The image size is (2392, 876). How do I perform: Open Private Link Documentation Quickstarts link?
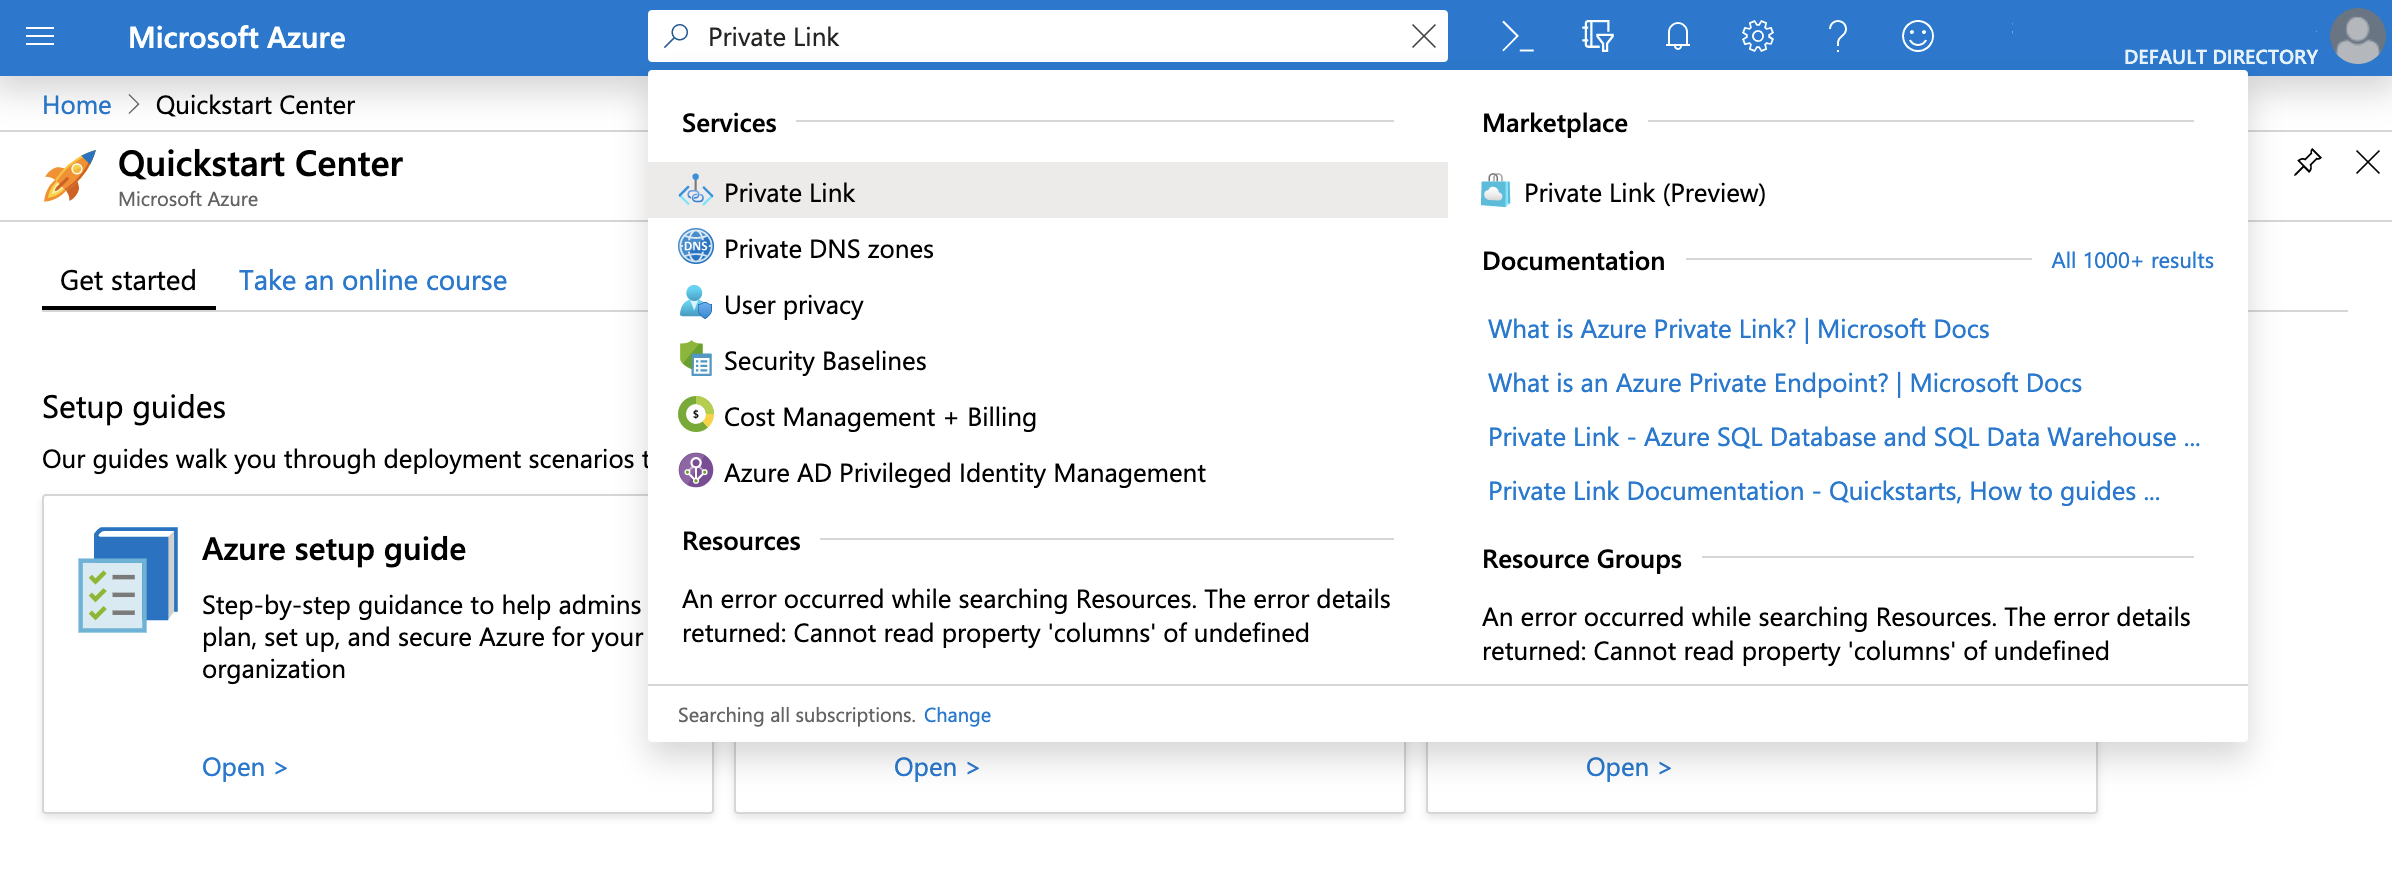tap(1823, 491)
